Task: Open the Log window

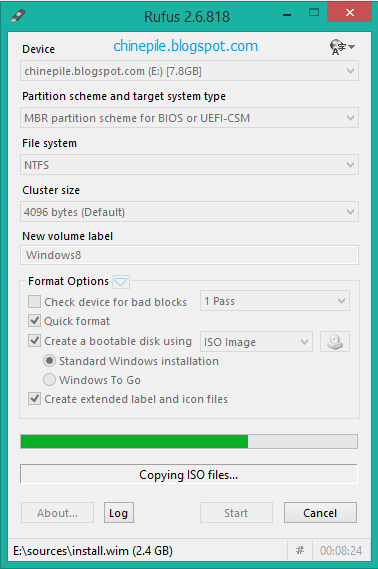Action: 119,513
